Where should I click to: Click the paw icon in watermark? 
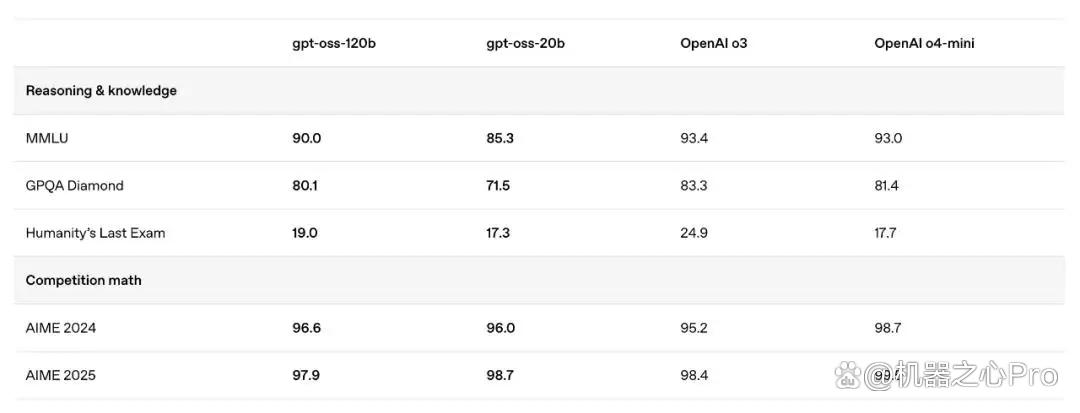coord(849,375)
